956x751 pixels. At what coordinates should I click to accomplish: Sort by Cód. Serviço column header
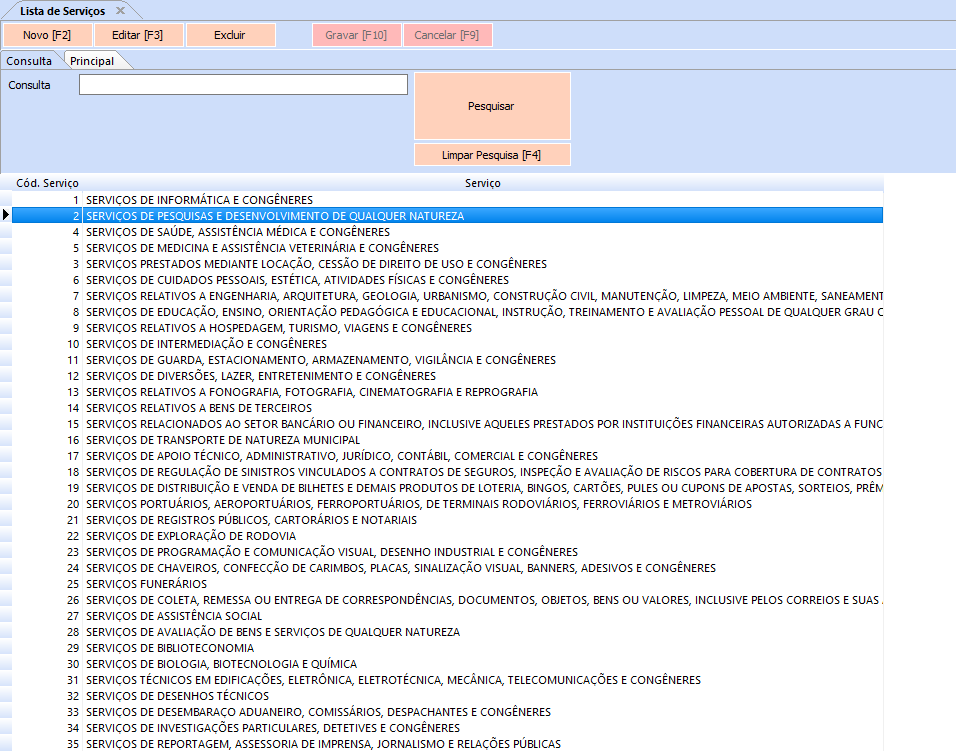point(47,184)
